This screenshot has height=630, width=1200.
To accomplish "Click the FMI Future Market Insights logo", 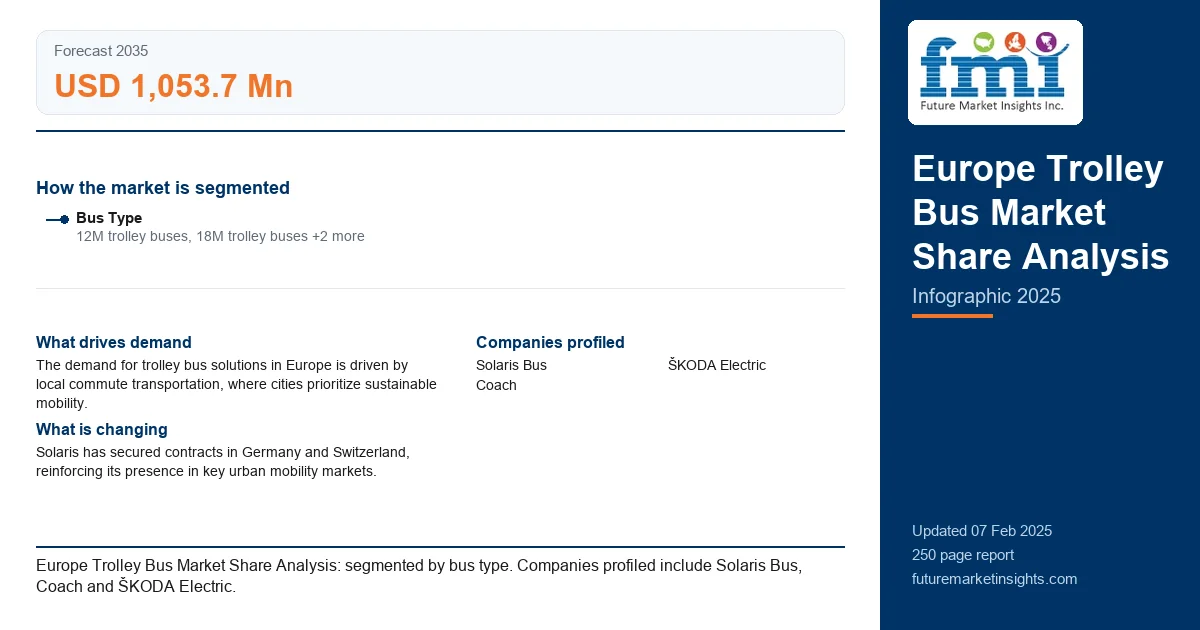I will point(995,72).
